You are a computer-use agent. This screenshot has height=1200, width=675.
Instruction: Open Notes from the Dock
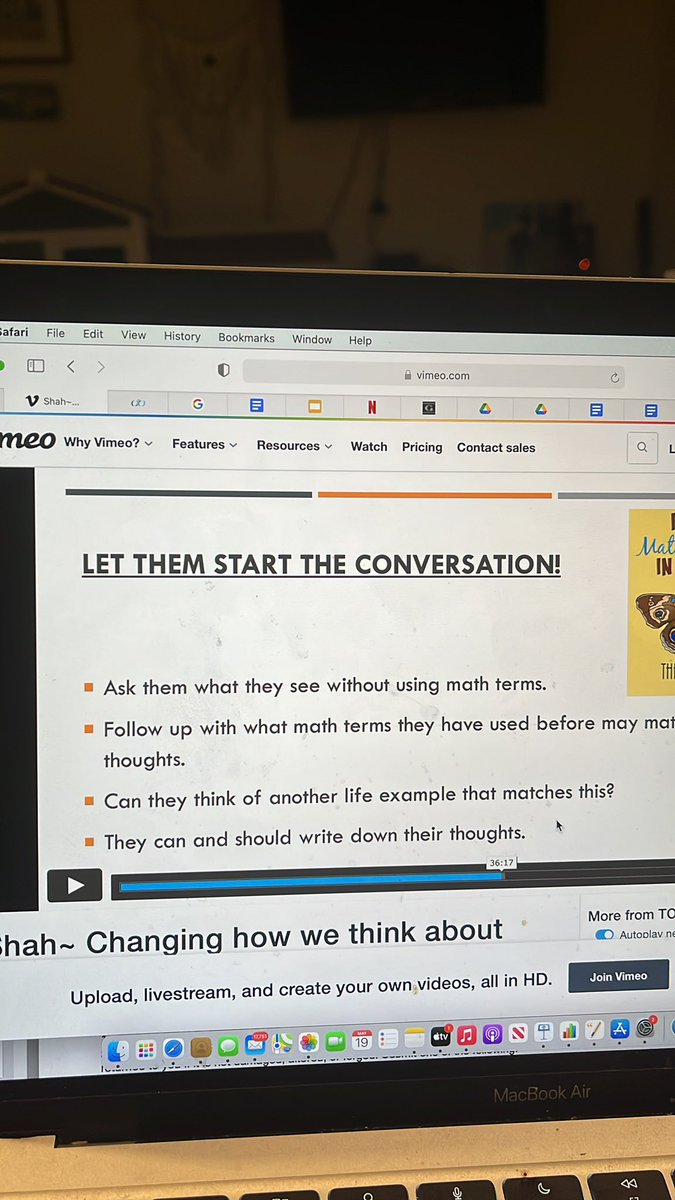[x=414, y=1039]
